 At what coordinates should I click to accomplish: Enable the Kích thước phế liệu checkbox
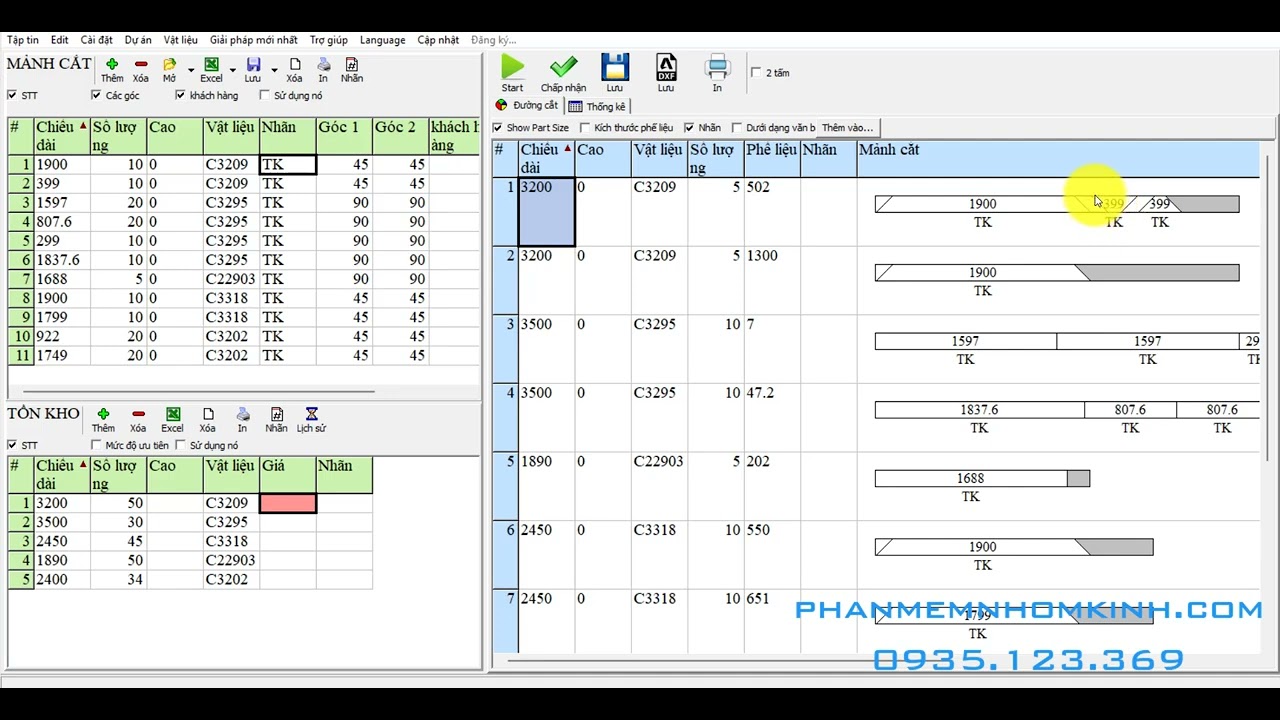click(585, 128)
